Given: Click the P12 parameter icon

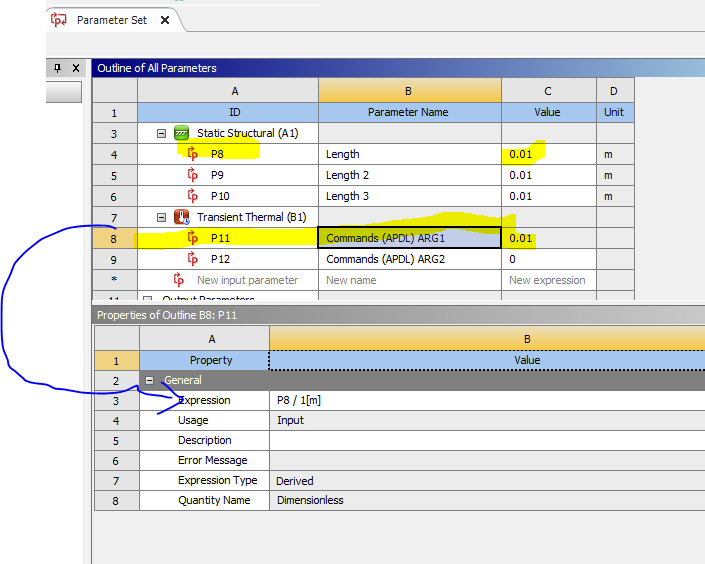Looking at the screenshot, I should pos(193,259).
